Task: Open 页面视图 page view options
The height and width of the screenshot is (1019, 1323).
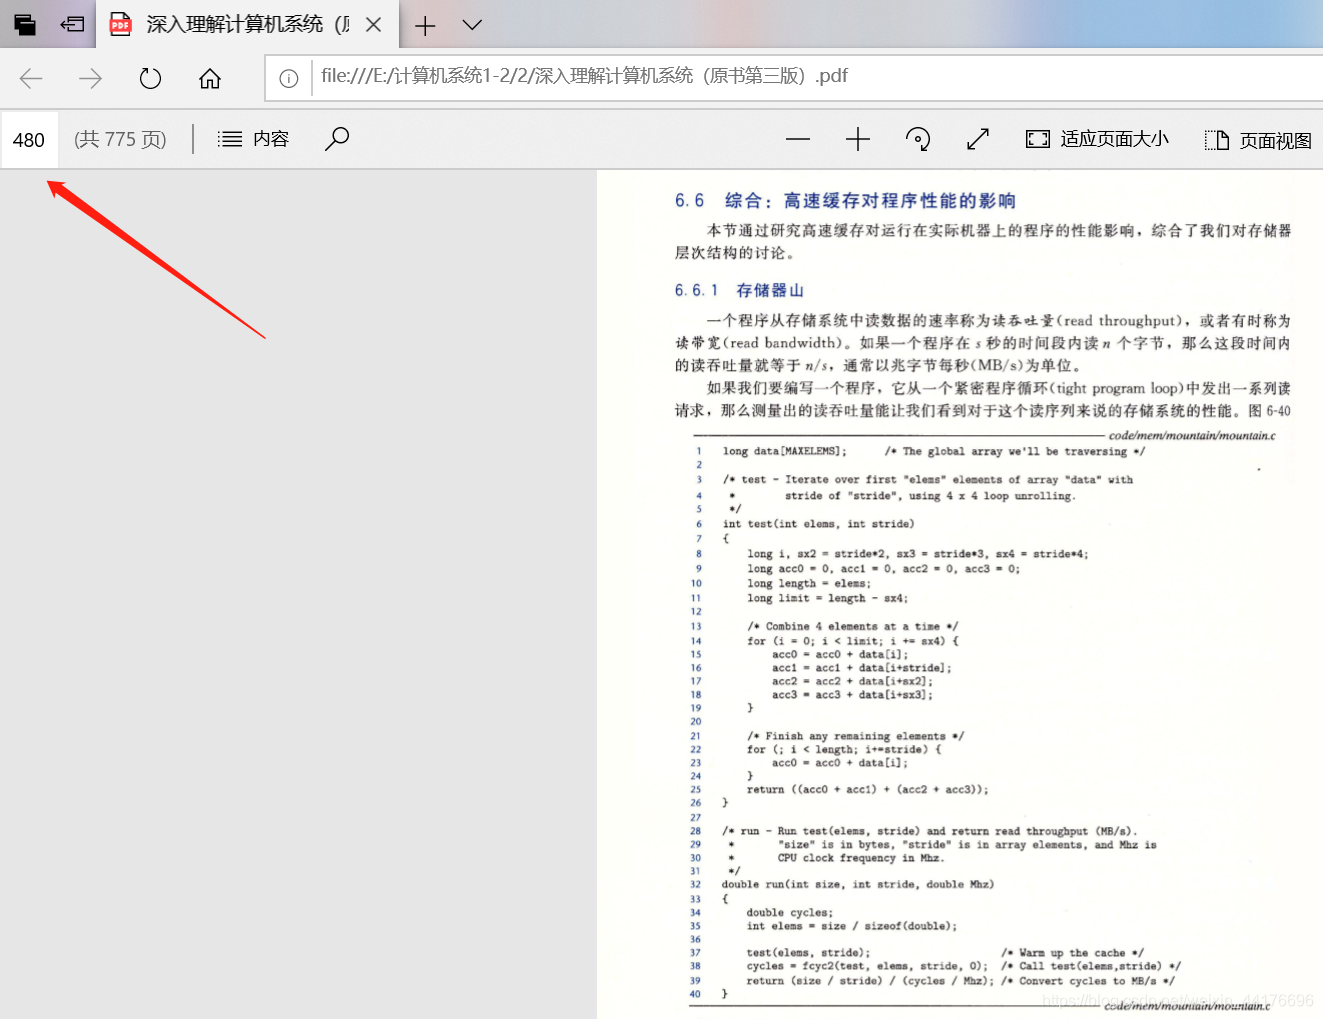Action: point(1258,140)
